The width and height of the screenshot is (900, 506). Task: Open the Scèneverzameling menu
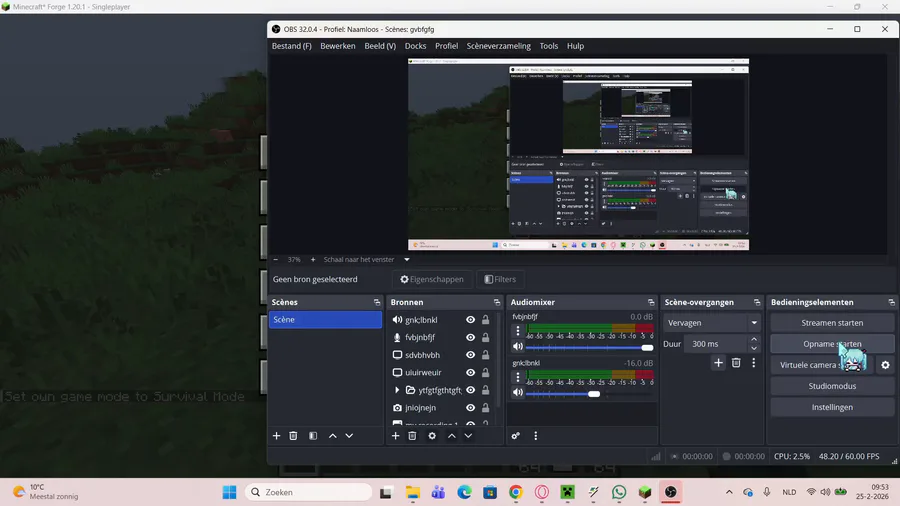pyautogui.click(x=498, y=46)
